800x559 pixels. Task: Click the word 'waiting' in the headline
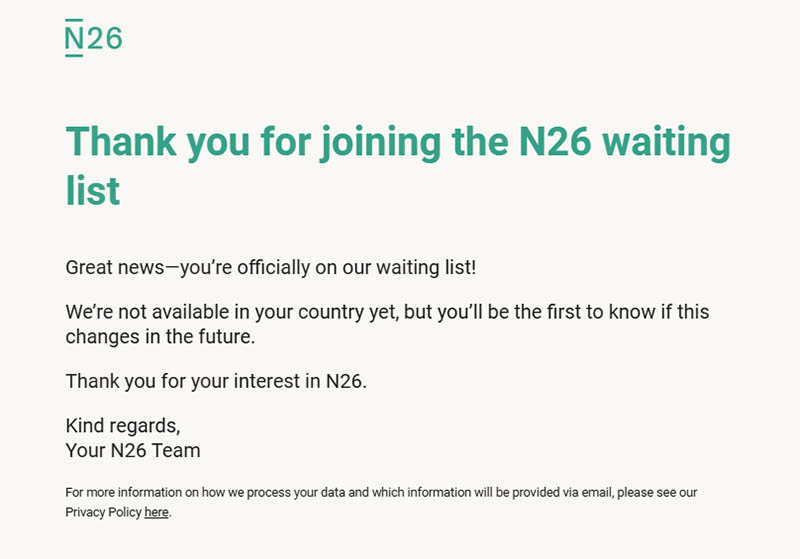[667, 143]
